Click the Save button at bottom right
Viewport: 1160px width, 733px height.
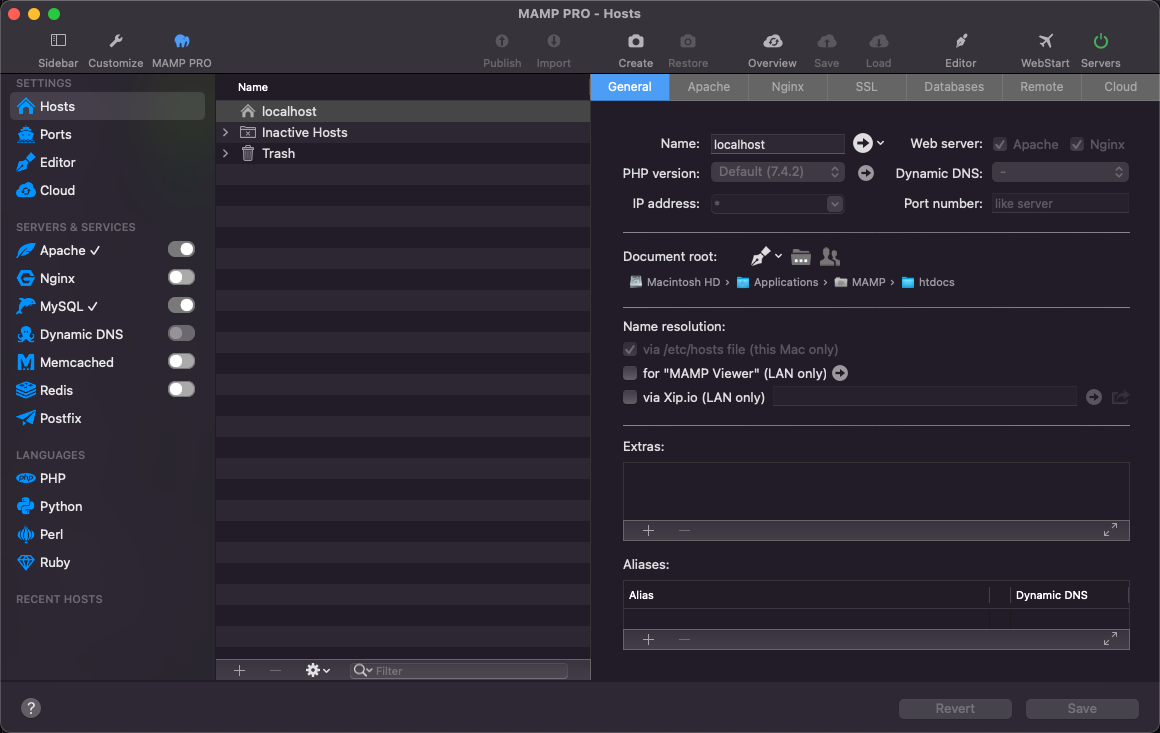click(1082, 709)
